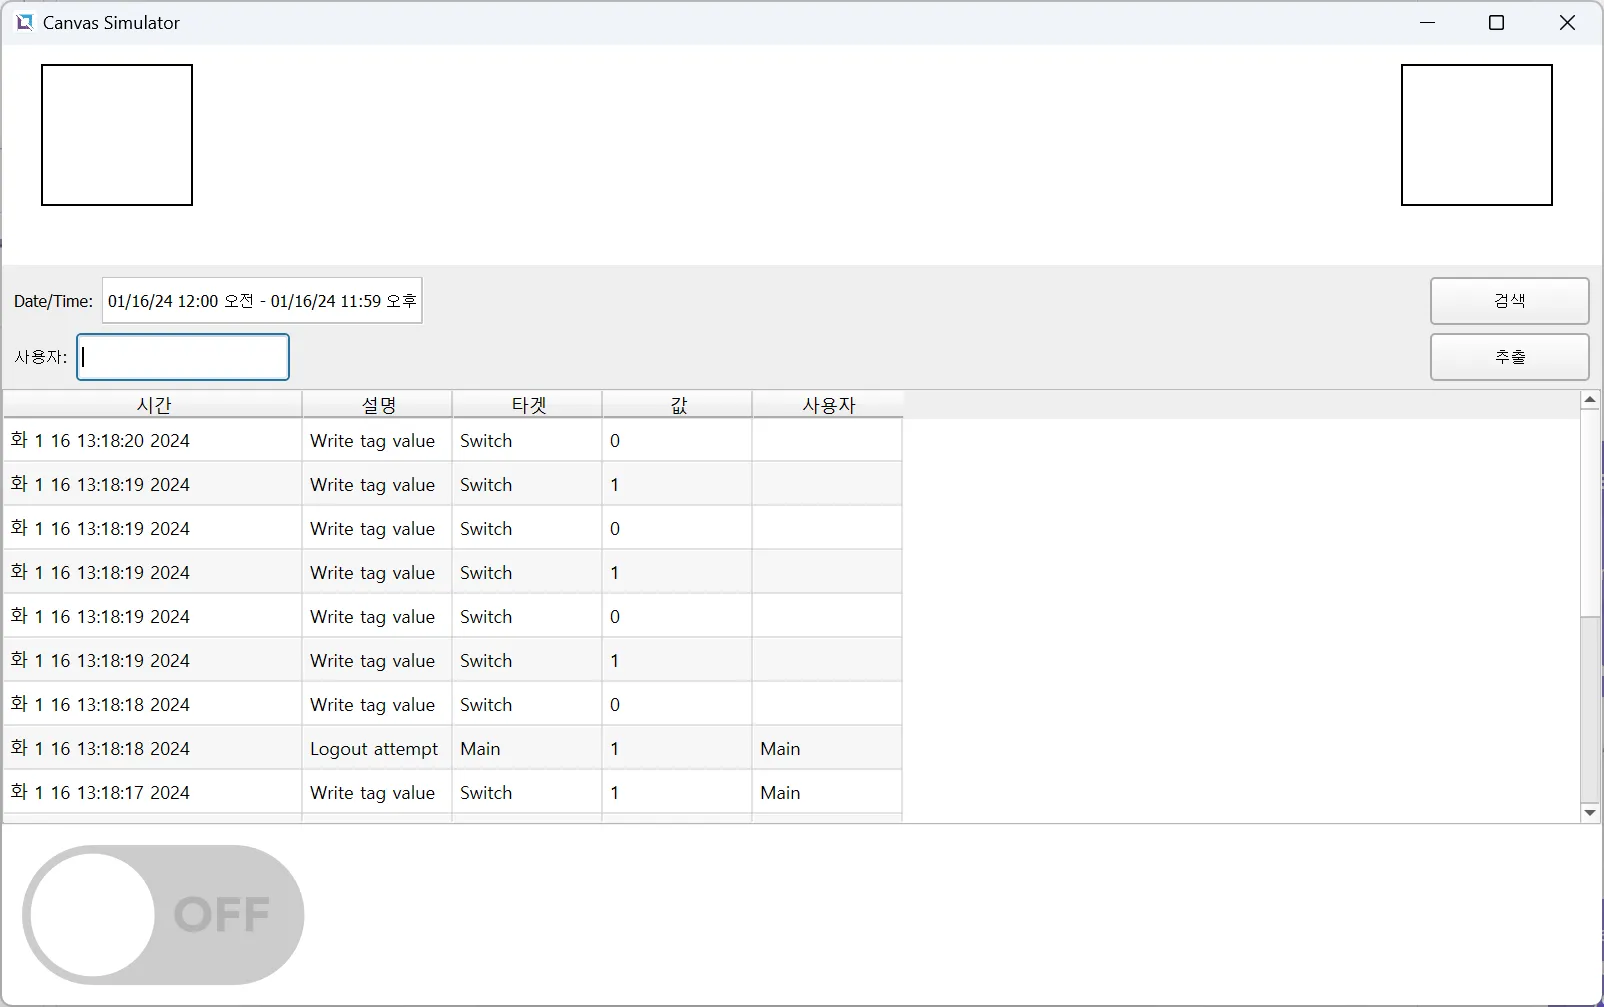Open the Date/Time range field

point(262,301)
